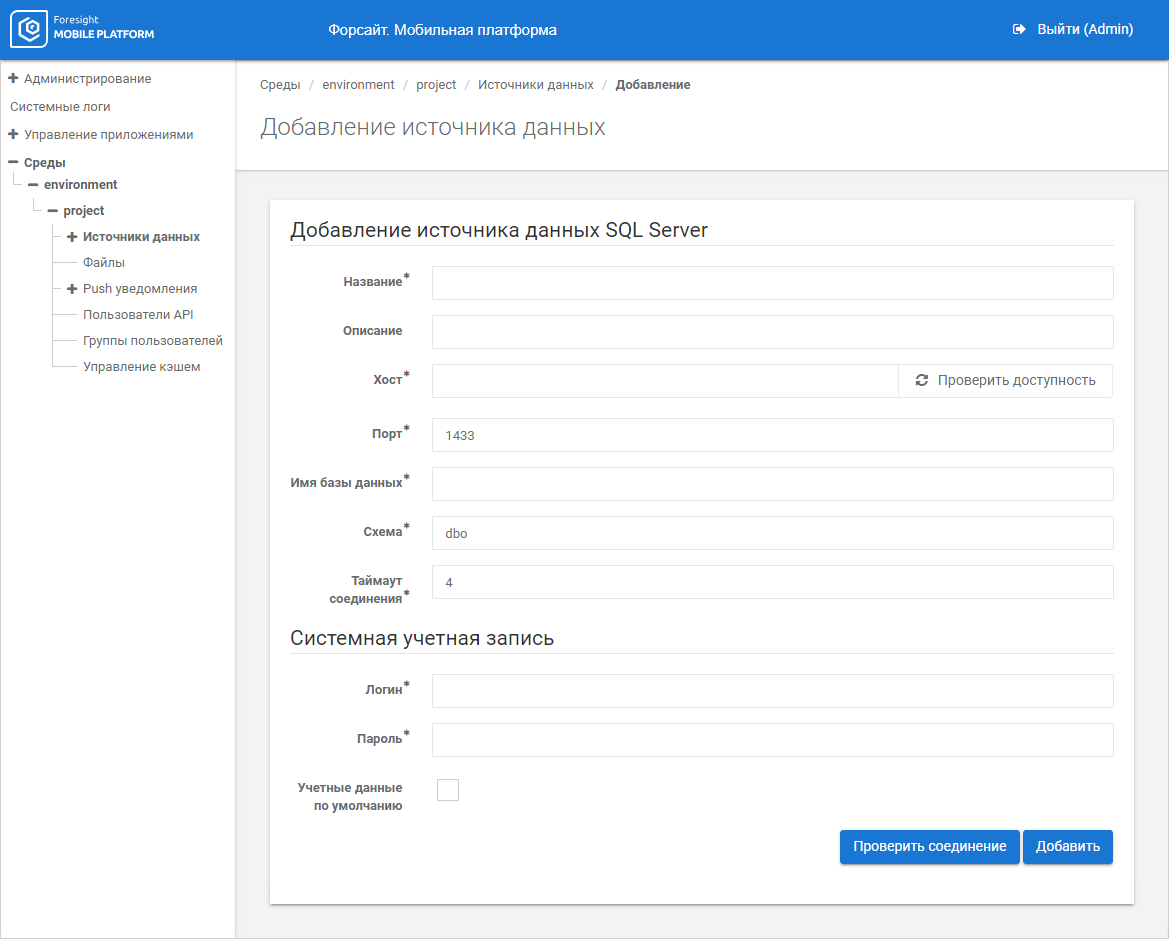
Task: Expand the Управление приложениями plus icon
Action: point(13,134)
